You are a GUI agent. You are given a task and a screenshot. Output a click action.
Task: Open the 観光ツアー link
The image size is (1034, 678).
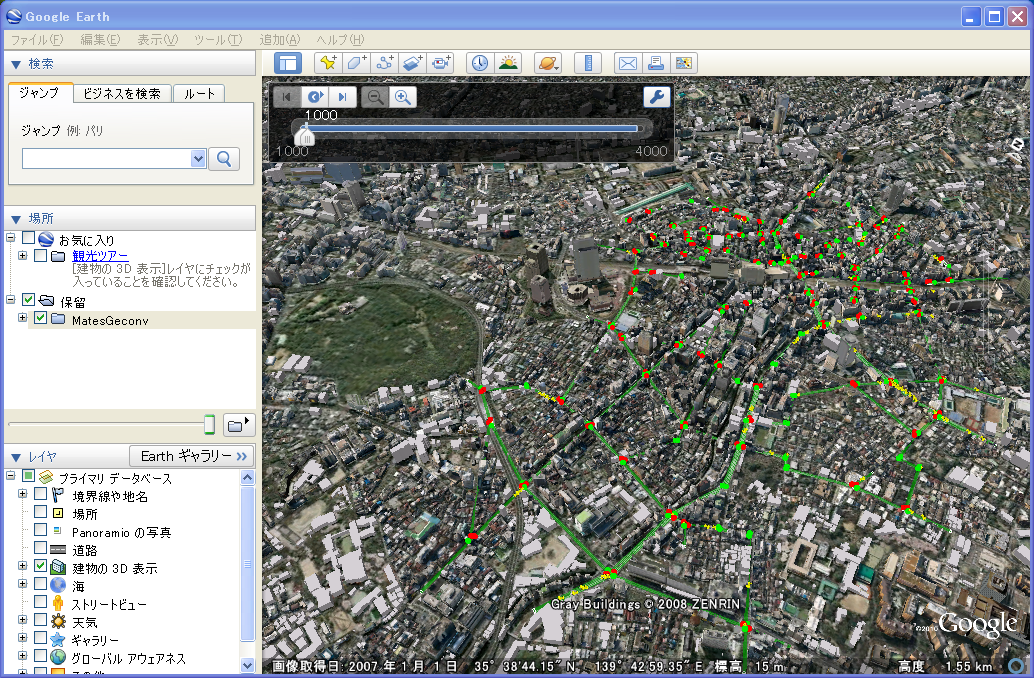pos(100,256)
